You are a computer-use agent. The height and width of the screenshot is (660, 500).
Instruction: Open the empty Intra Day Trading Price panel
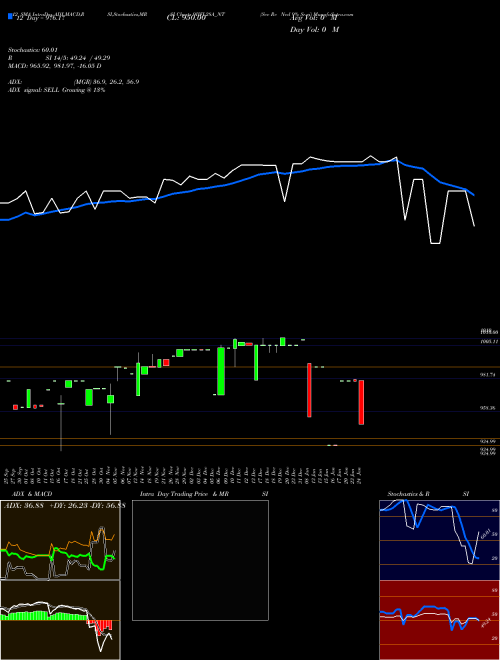200,560
